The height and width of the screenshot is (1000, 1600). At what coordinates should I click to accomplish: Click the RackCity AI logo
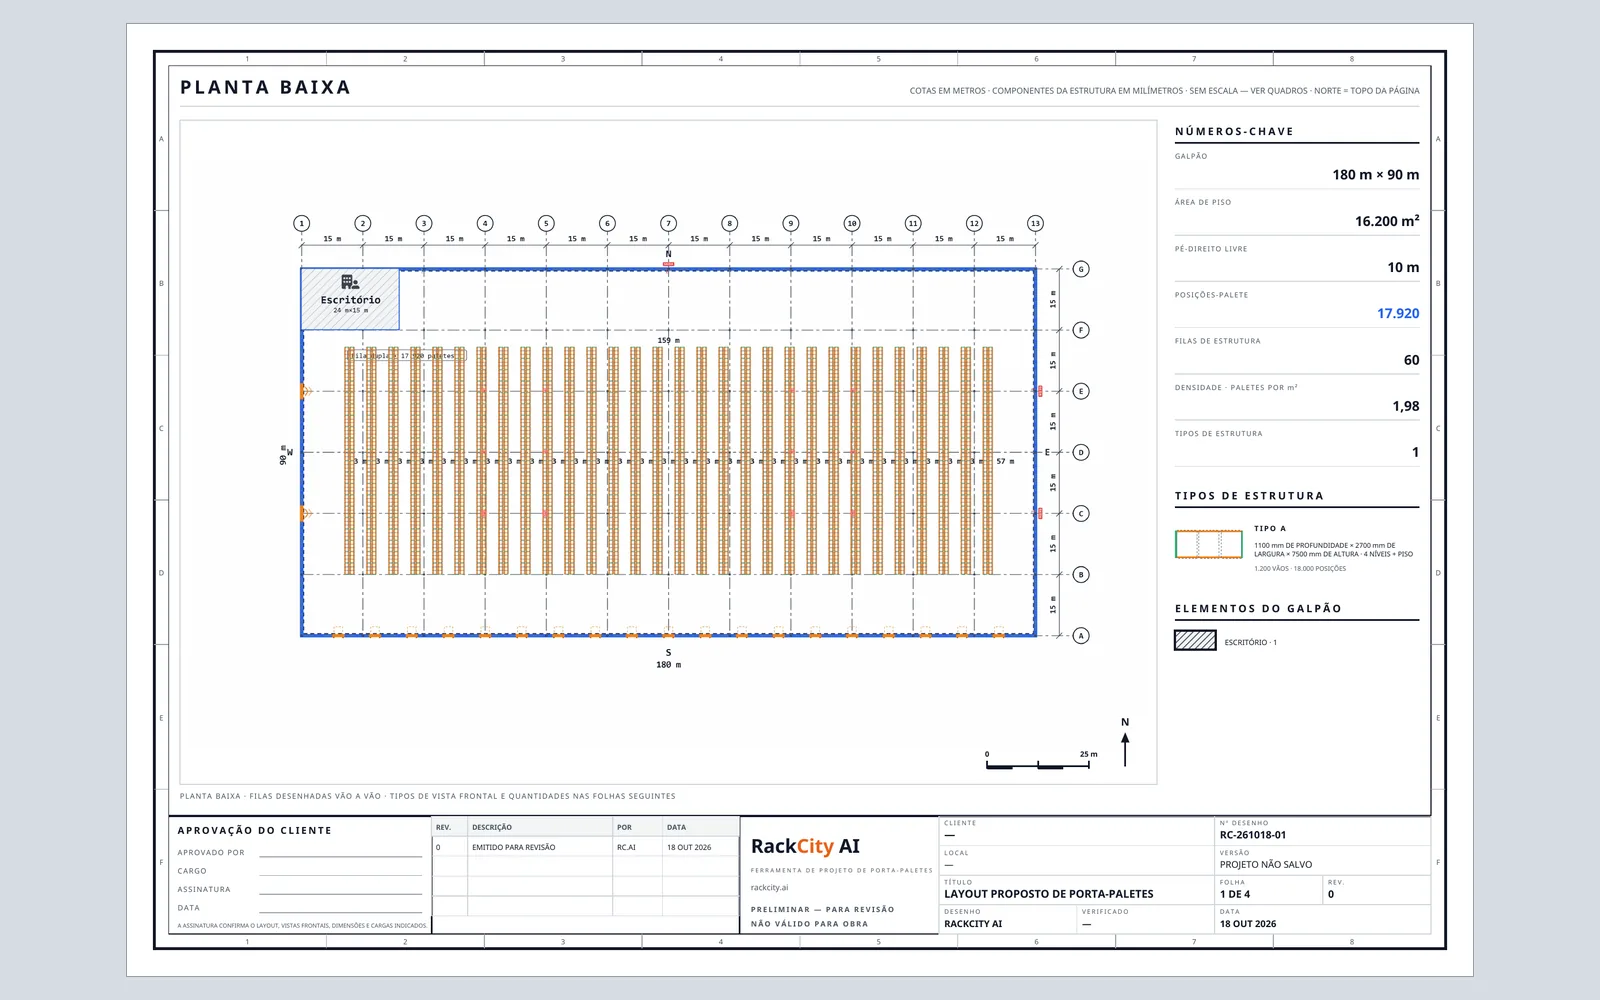(x=805, y=847)
